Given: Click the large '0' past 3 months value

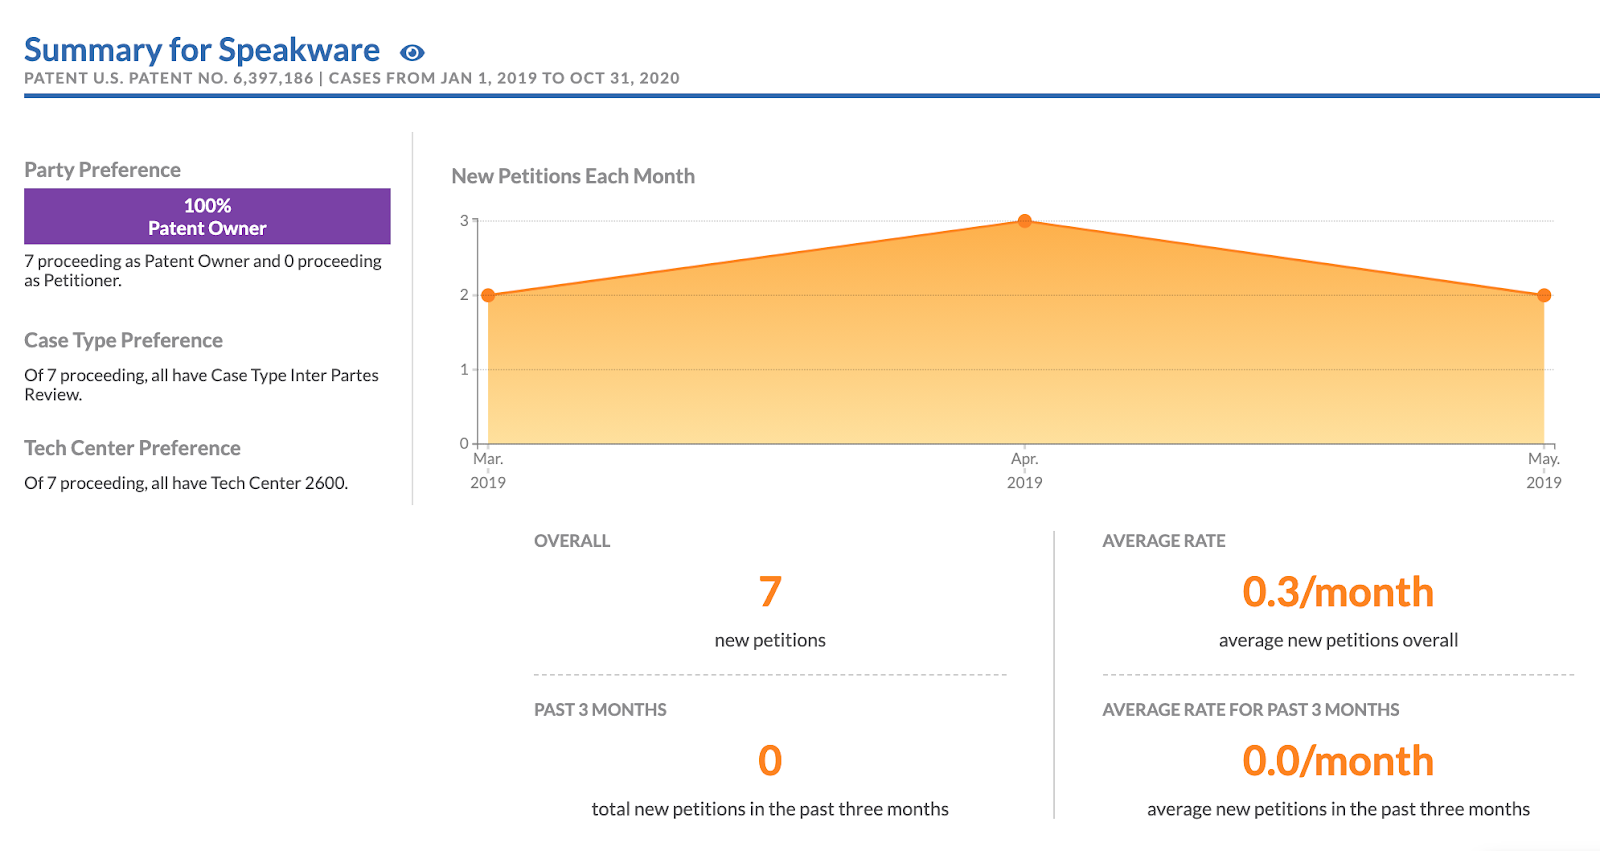Looking at the screenshot, I should [x=770, y=761].
